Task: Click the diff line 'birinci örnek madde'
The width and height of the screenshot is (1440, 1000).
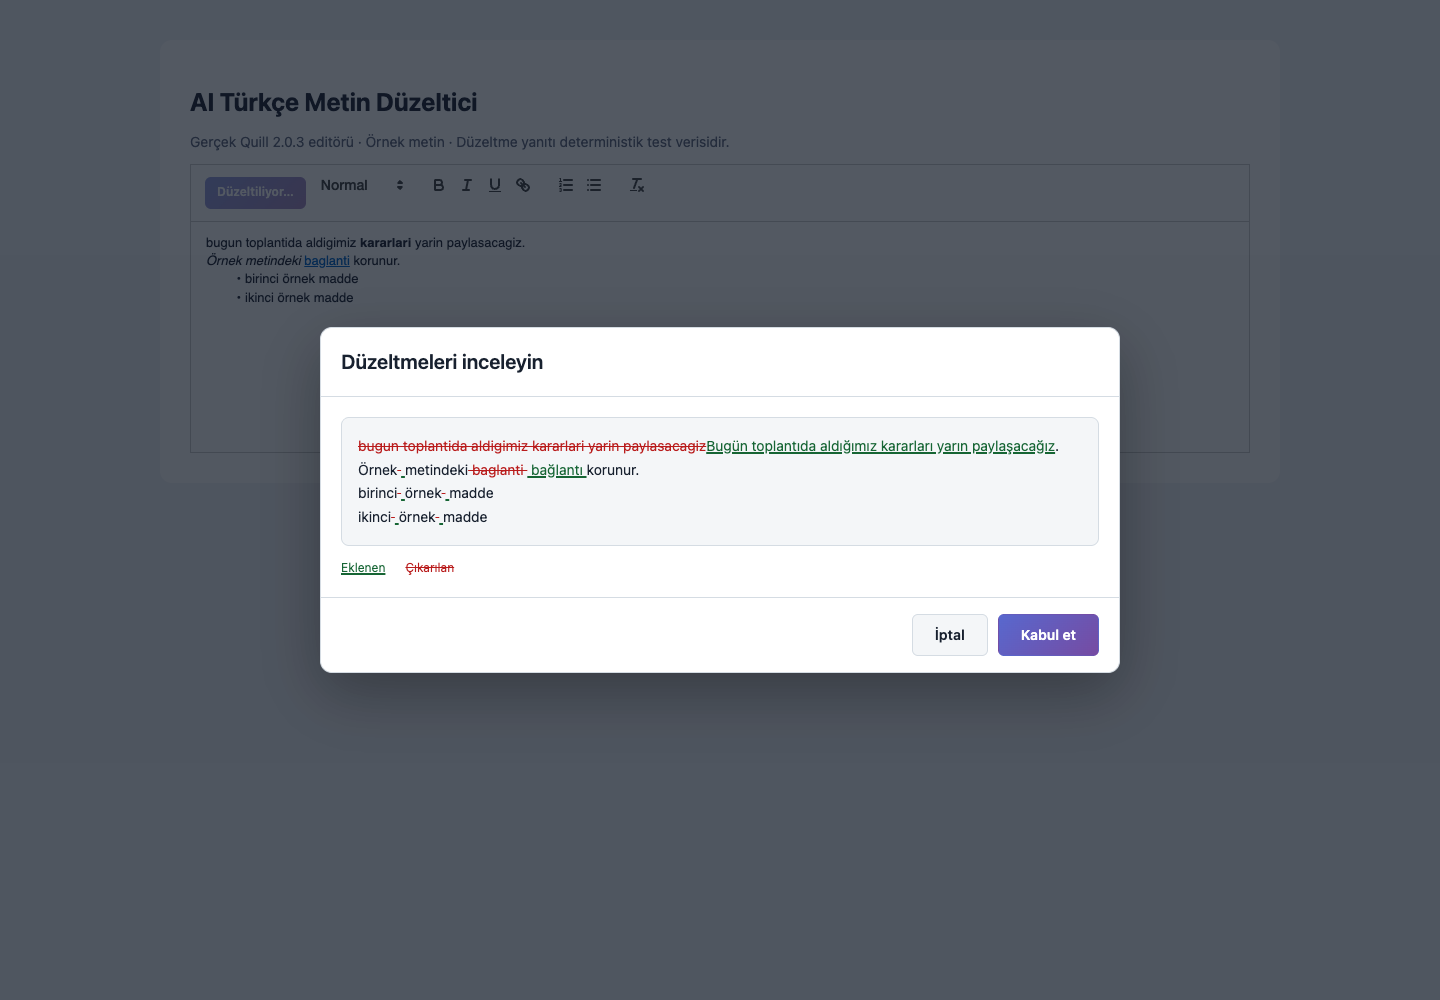Action: point(426,493)
